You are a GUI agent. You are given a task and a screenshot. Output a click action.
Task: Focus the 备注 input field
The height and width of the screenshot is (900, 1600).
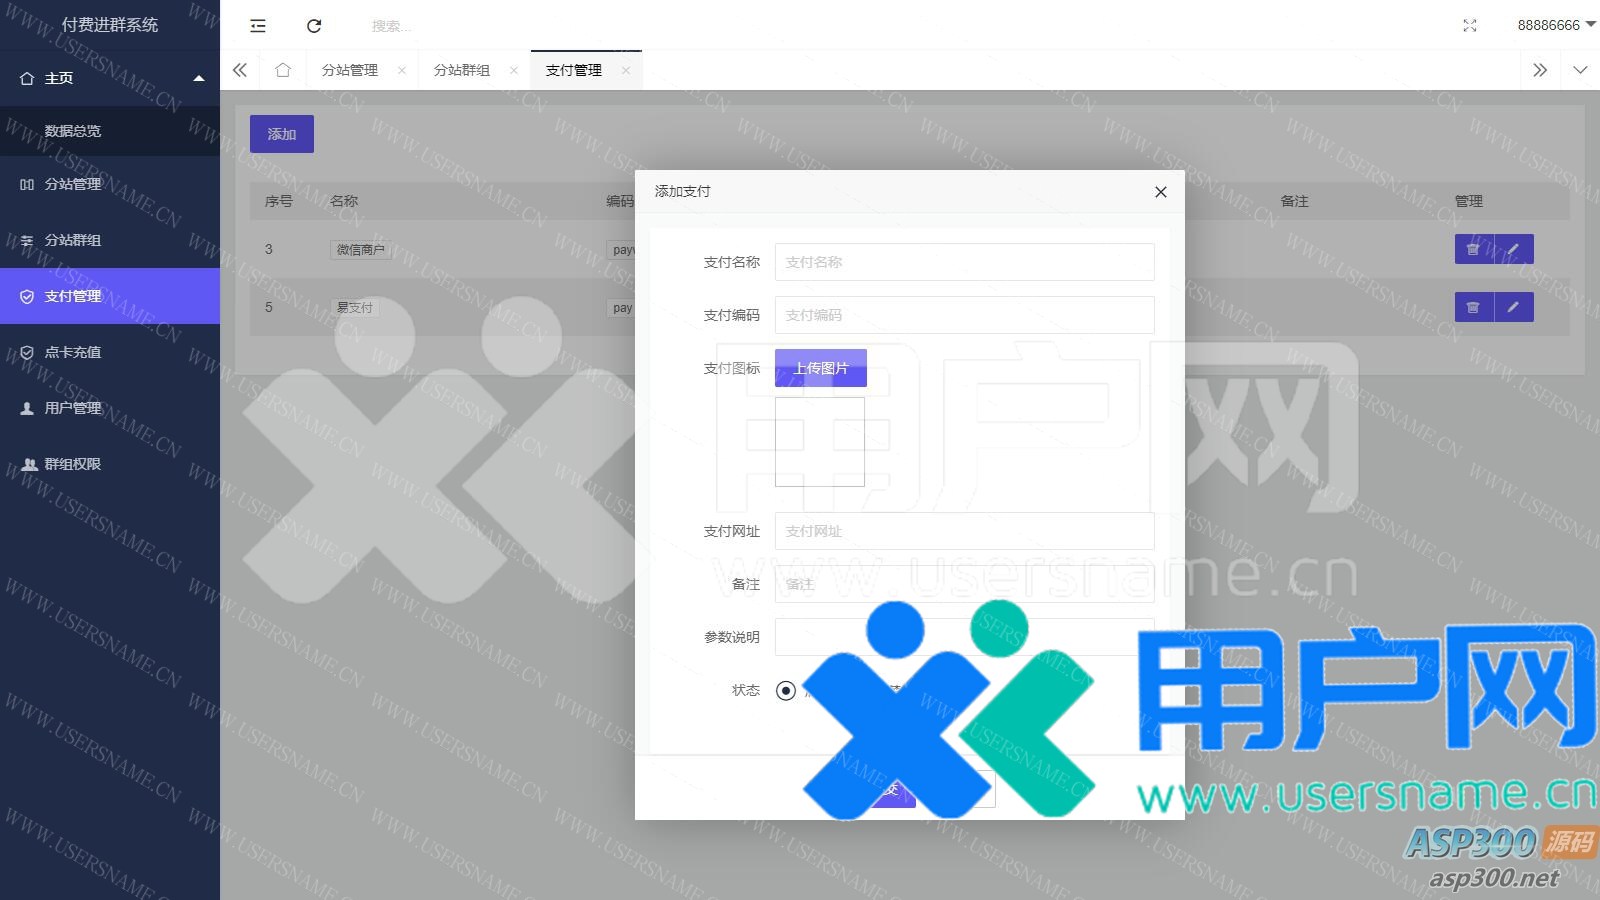[x=965, y=584]
